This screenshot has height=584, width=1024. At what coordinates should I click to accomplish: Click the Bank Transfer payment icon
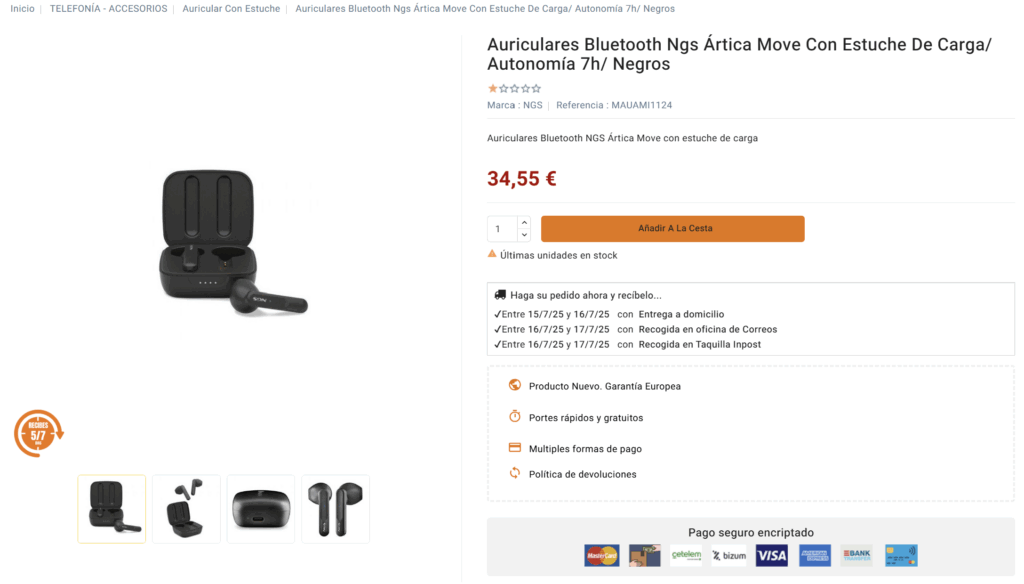[x=857, y=556]
